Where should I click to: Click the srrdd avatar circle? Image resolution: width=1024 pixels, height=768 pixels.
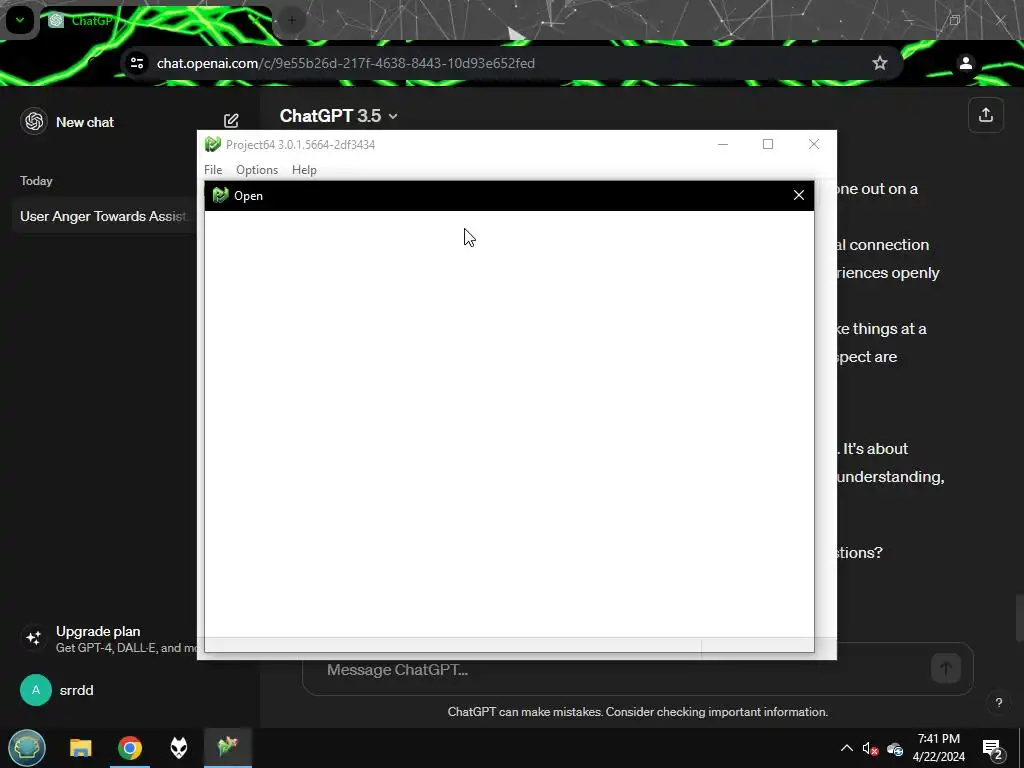click(36, 690)
